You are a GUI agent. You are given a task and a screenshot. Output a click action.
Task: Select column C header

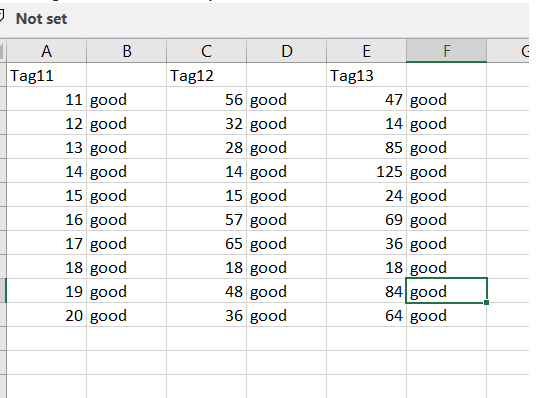[x=206, y=51]
